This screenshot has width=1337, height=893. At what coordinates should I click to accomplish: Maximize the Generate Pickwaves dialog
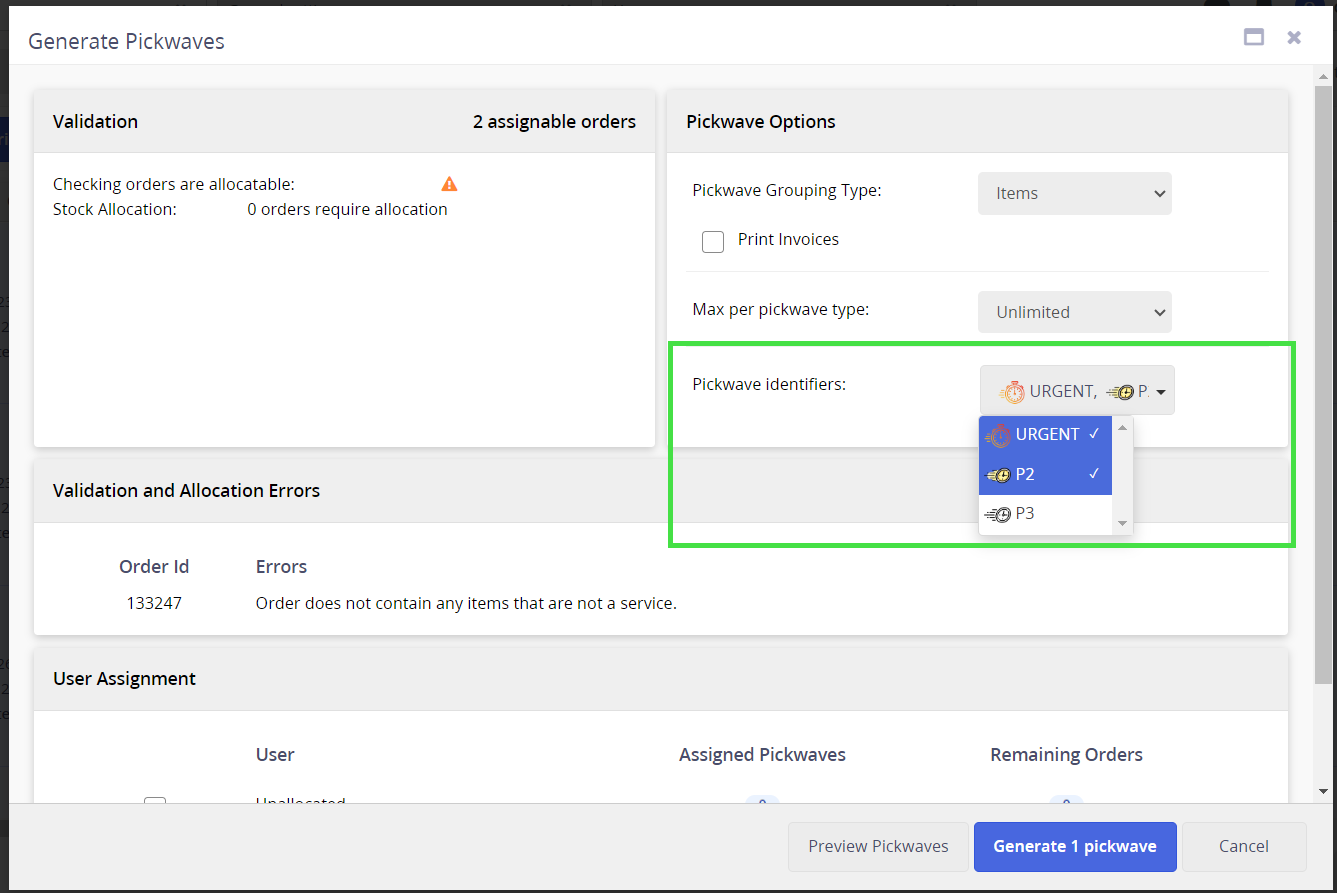click(1253, 38)
